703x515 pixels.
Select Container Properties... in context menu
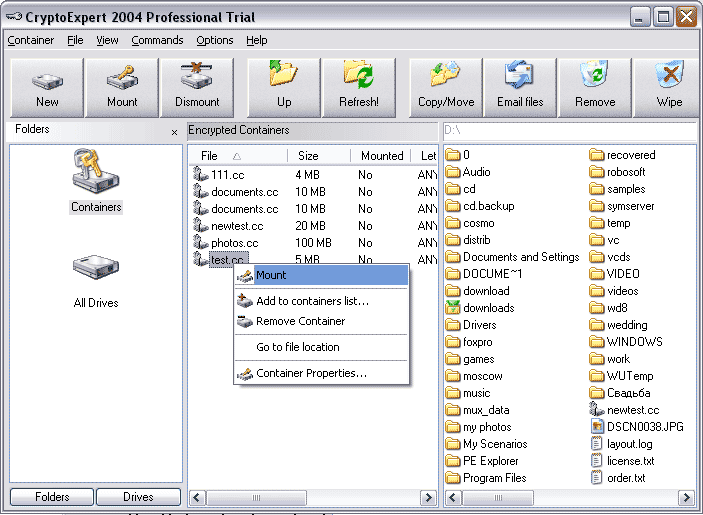[x=311, y=373]
